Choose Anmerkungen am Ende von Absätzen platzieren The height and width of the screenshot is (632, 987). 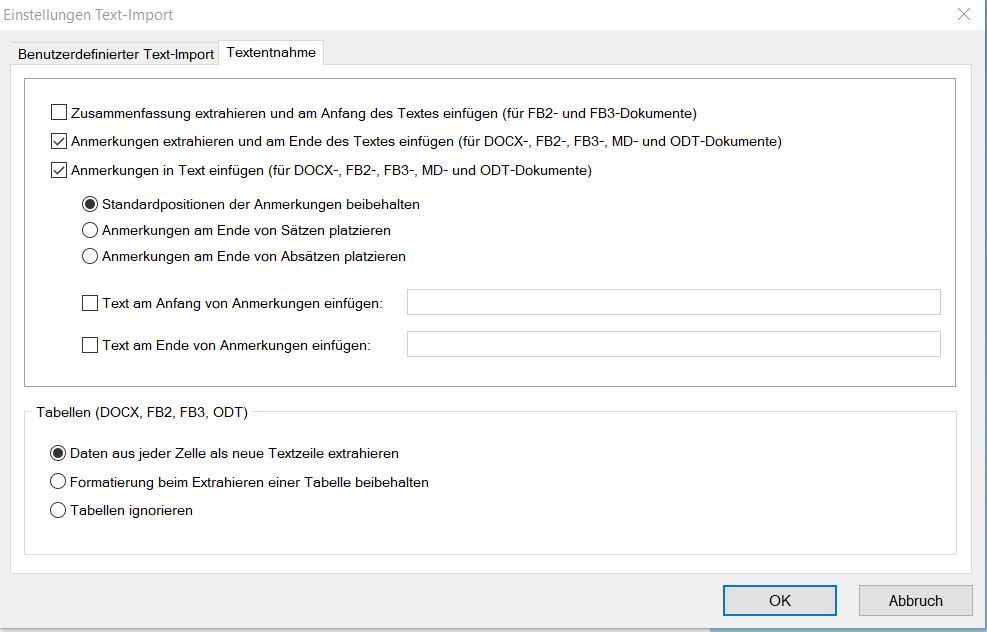point(90,256)
